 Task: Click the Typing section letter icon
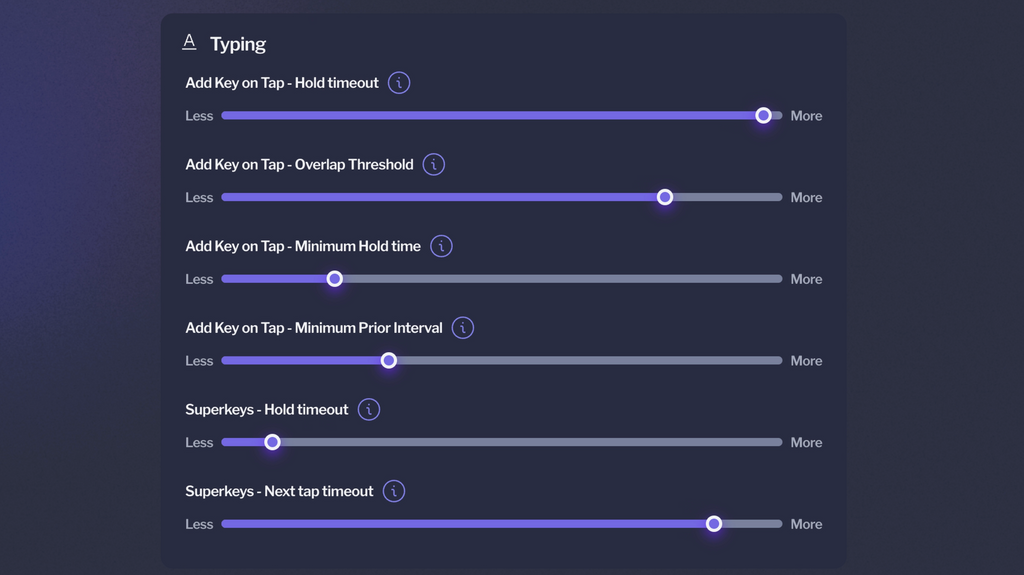pyautogui.click(x=189, y=42)
